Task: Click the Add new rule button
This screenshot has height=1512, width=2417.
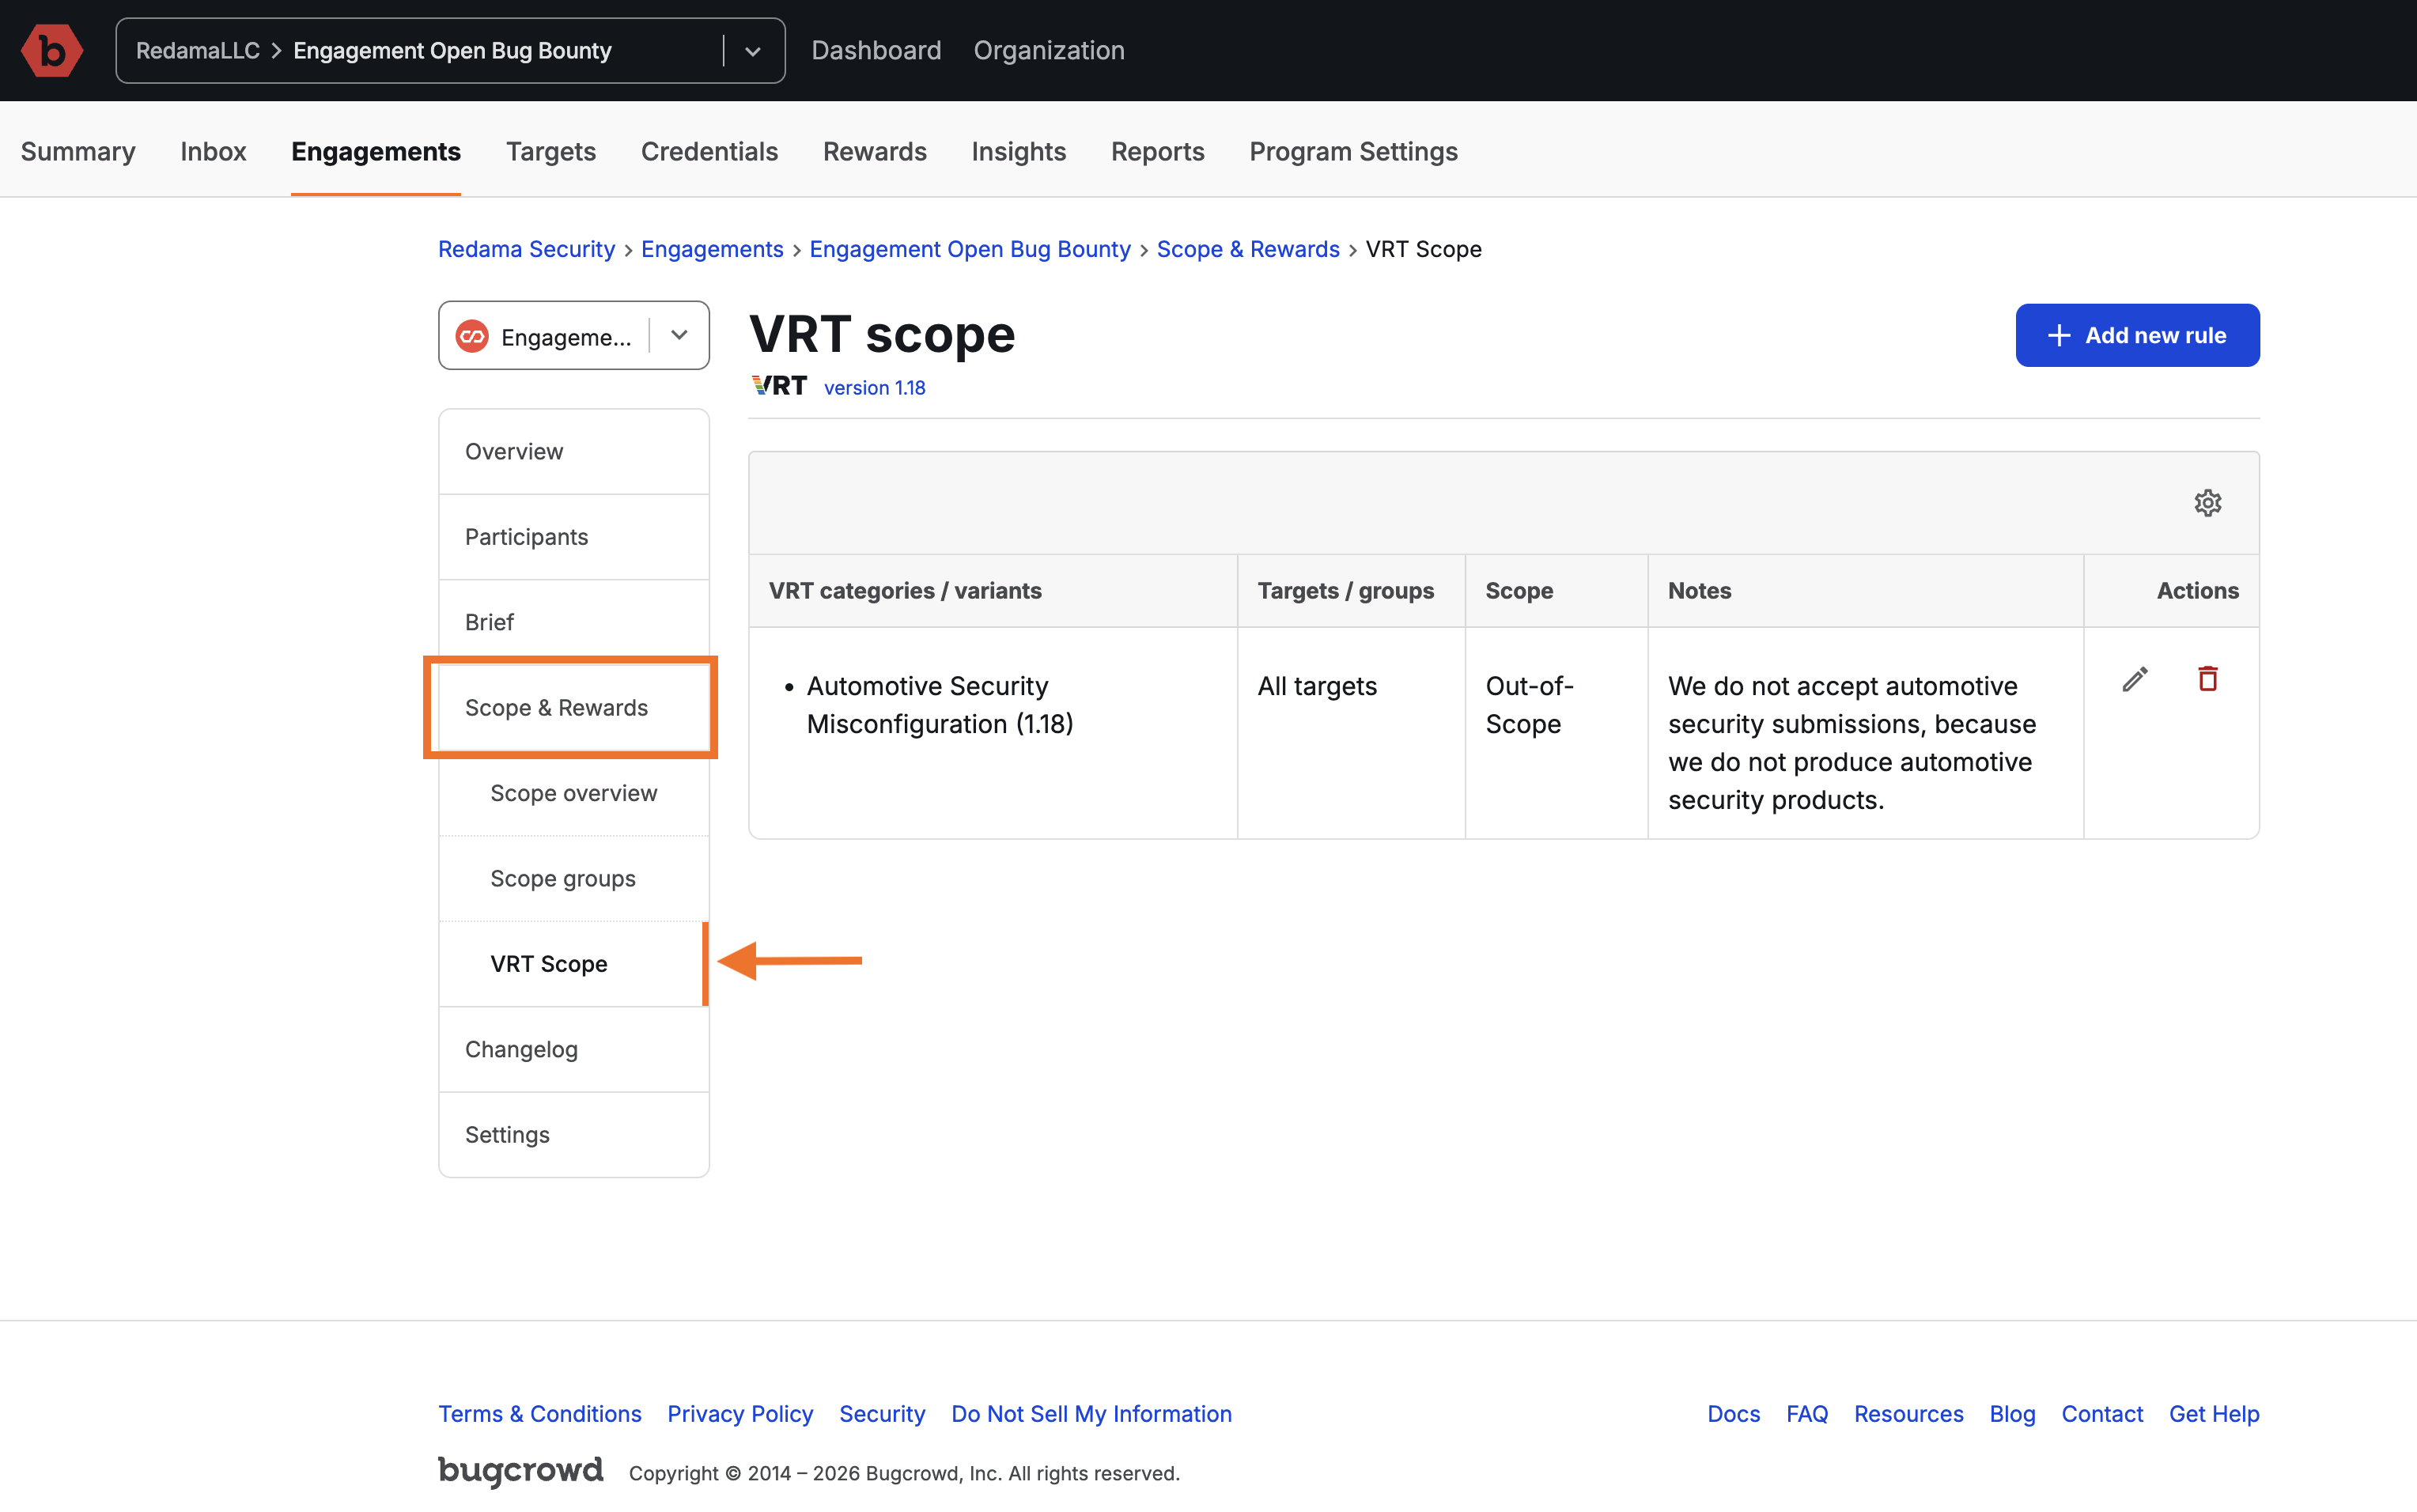Action: tap(2137, 335)
